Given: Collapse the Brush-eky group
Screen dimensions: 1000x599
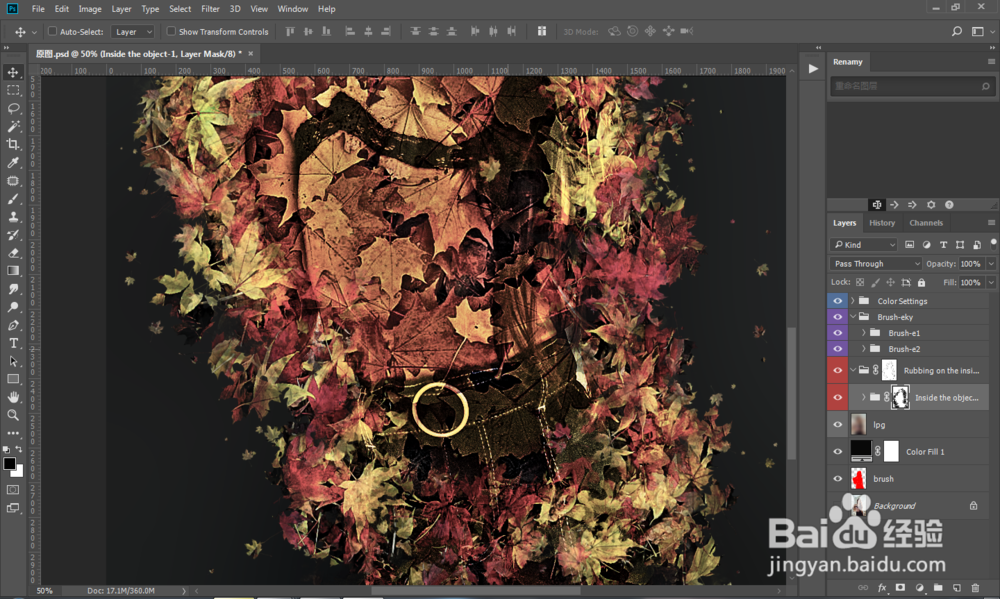Looking at the screenshot, I should [x=853, y=316].
